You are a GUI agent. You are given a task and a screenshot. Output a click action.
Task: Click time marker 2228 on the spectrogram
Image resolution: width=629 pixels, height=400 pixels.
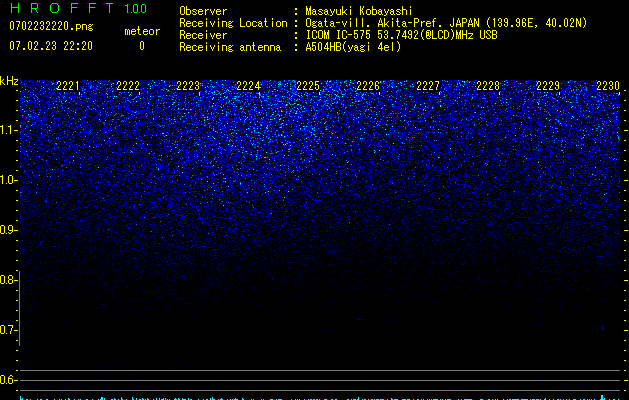tap(488, 85)
